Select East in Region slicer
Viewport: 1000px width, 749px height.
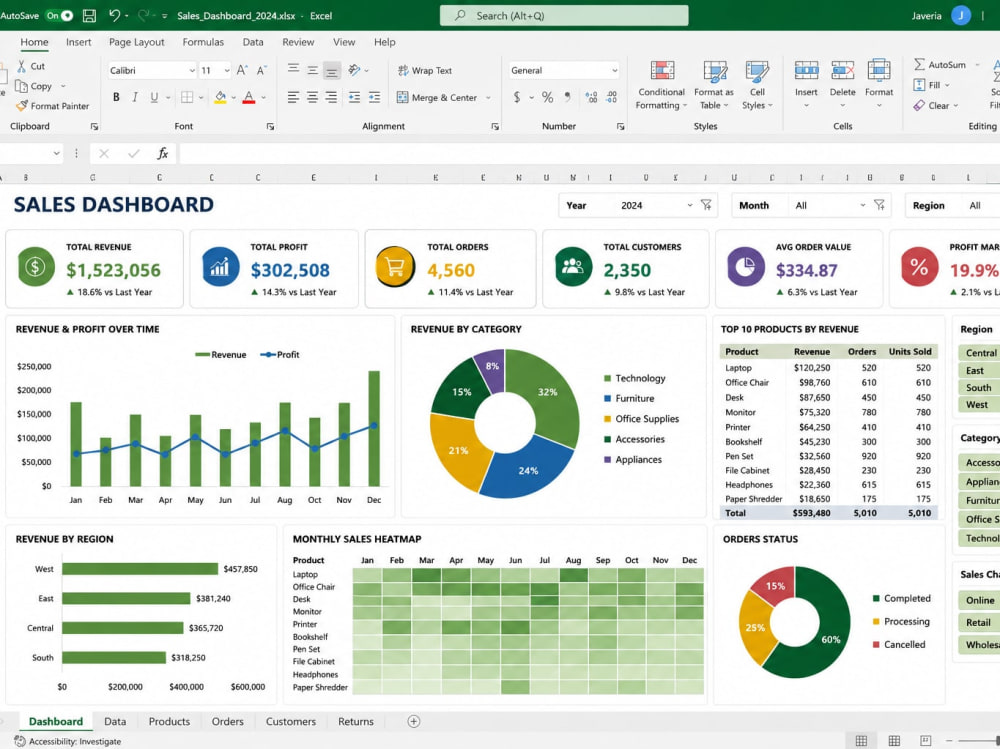[x=980, y=371]
